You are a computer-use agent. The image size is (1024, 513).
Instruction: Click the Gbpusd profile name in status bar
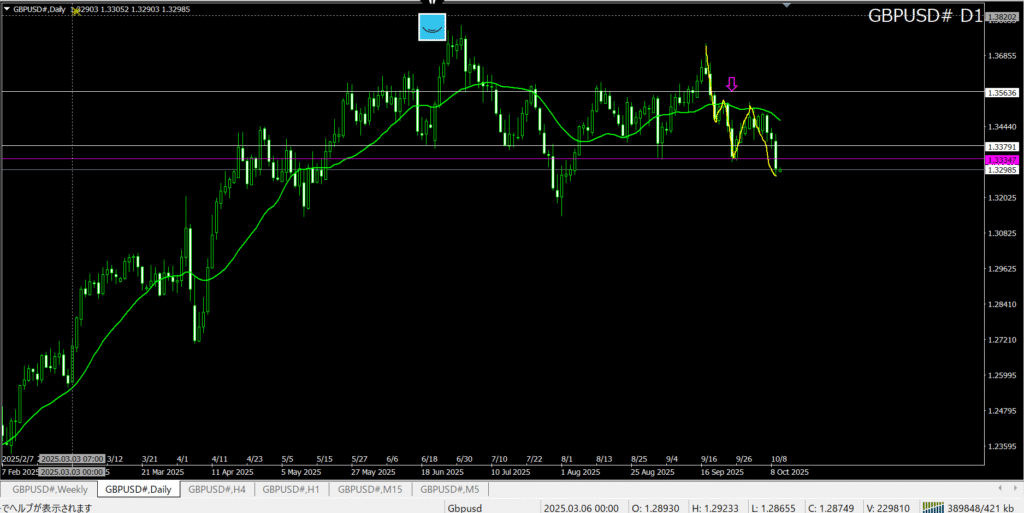pyautogui.click(x=467, y=507)
